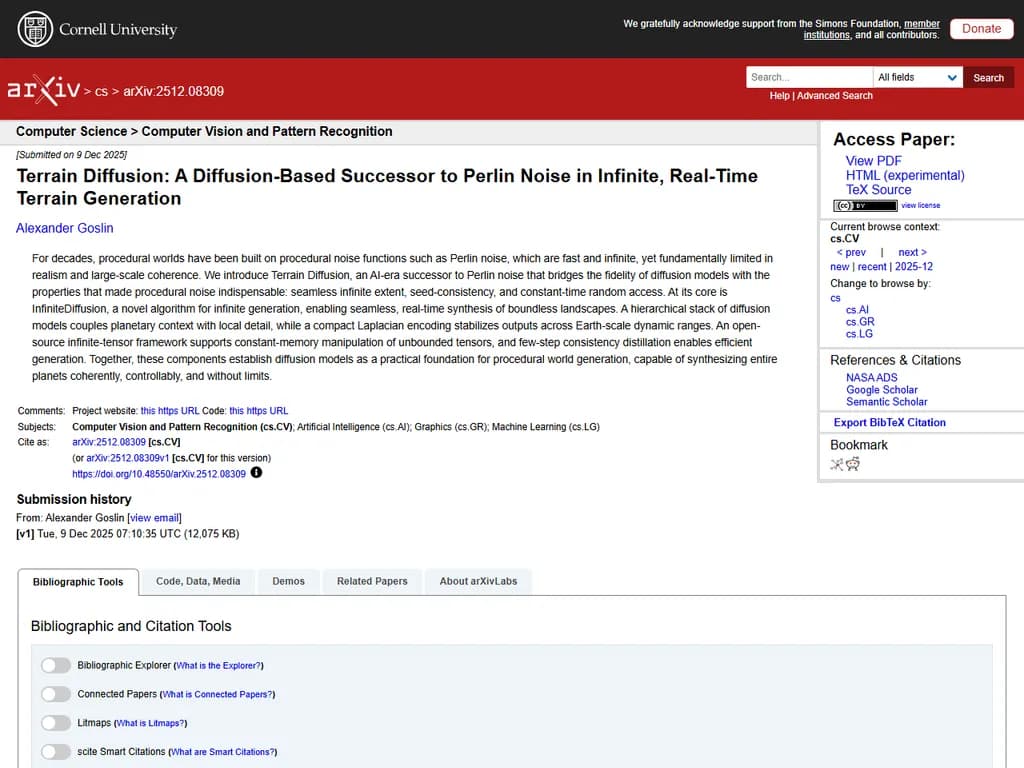Click Export BibTeX Citation
Viewport: 1024px width, 768px height.
[889, 422]
